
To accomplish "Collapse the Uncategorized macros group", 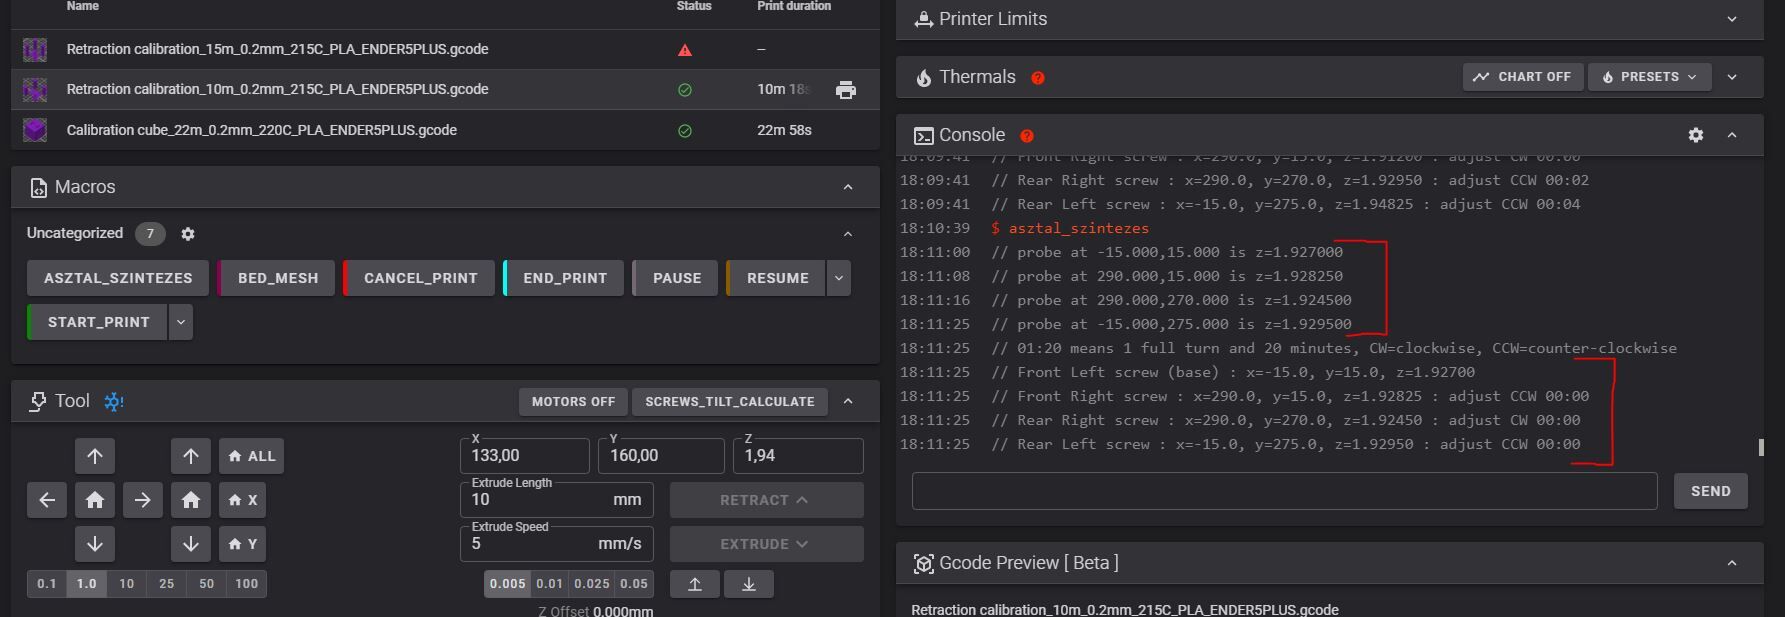I will [848, 234].
